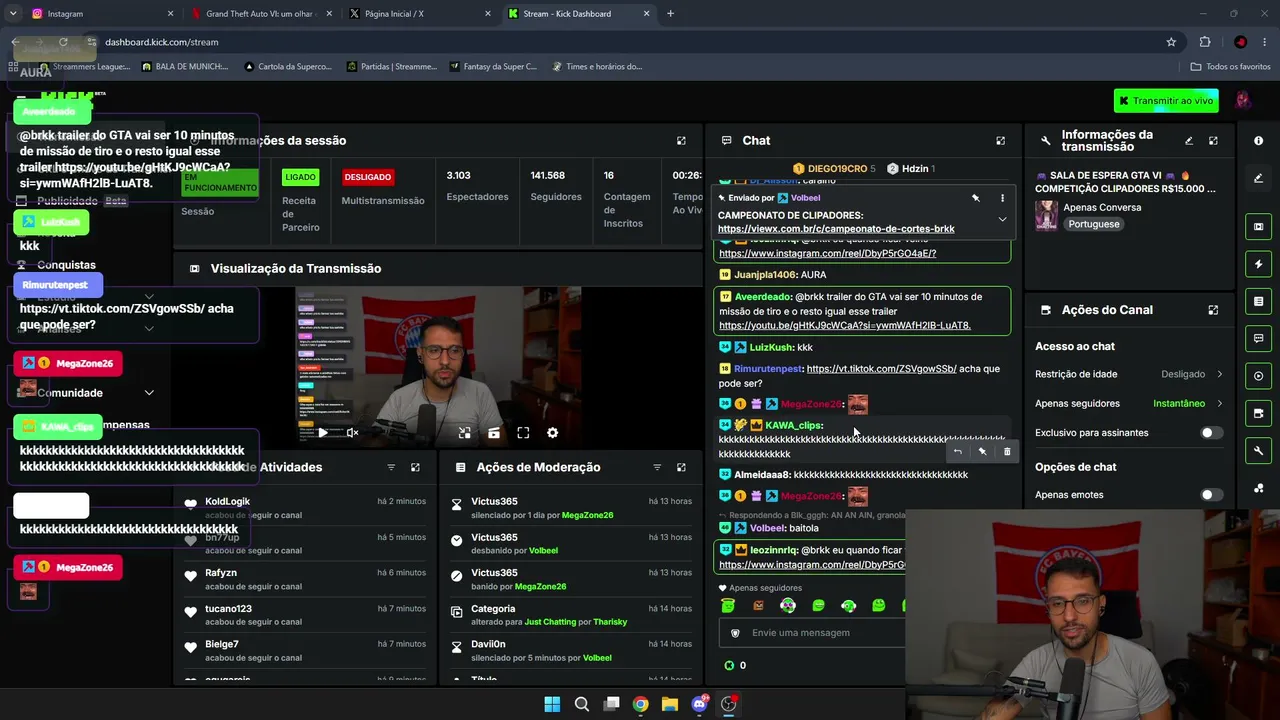Filter the Ações de Moderação list
1280x720 pixels.
point(657,467)
